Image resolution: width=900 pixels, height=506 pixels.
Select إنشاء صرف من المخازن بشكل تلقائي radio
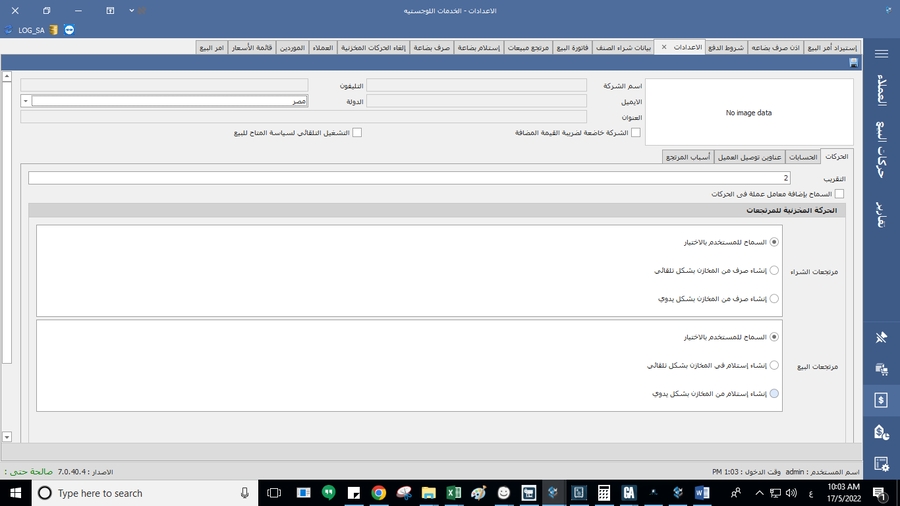click(x=774, y=270)
